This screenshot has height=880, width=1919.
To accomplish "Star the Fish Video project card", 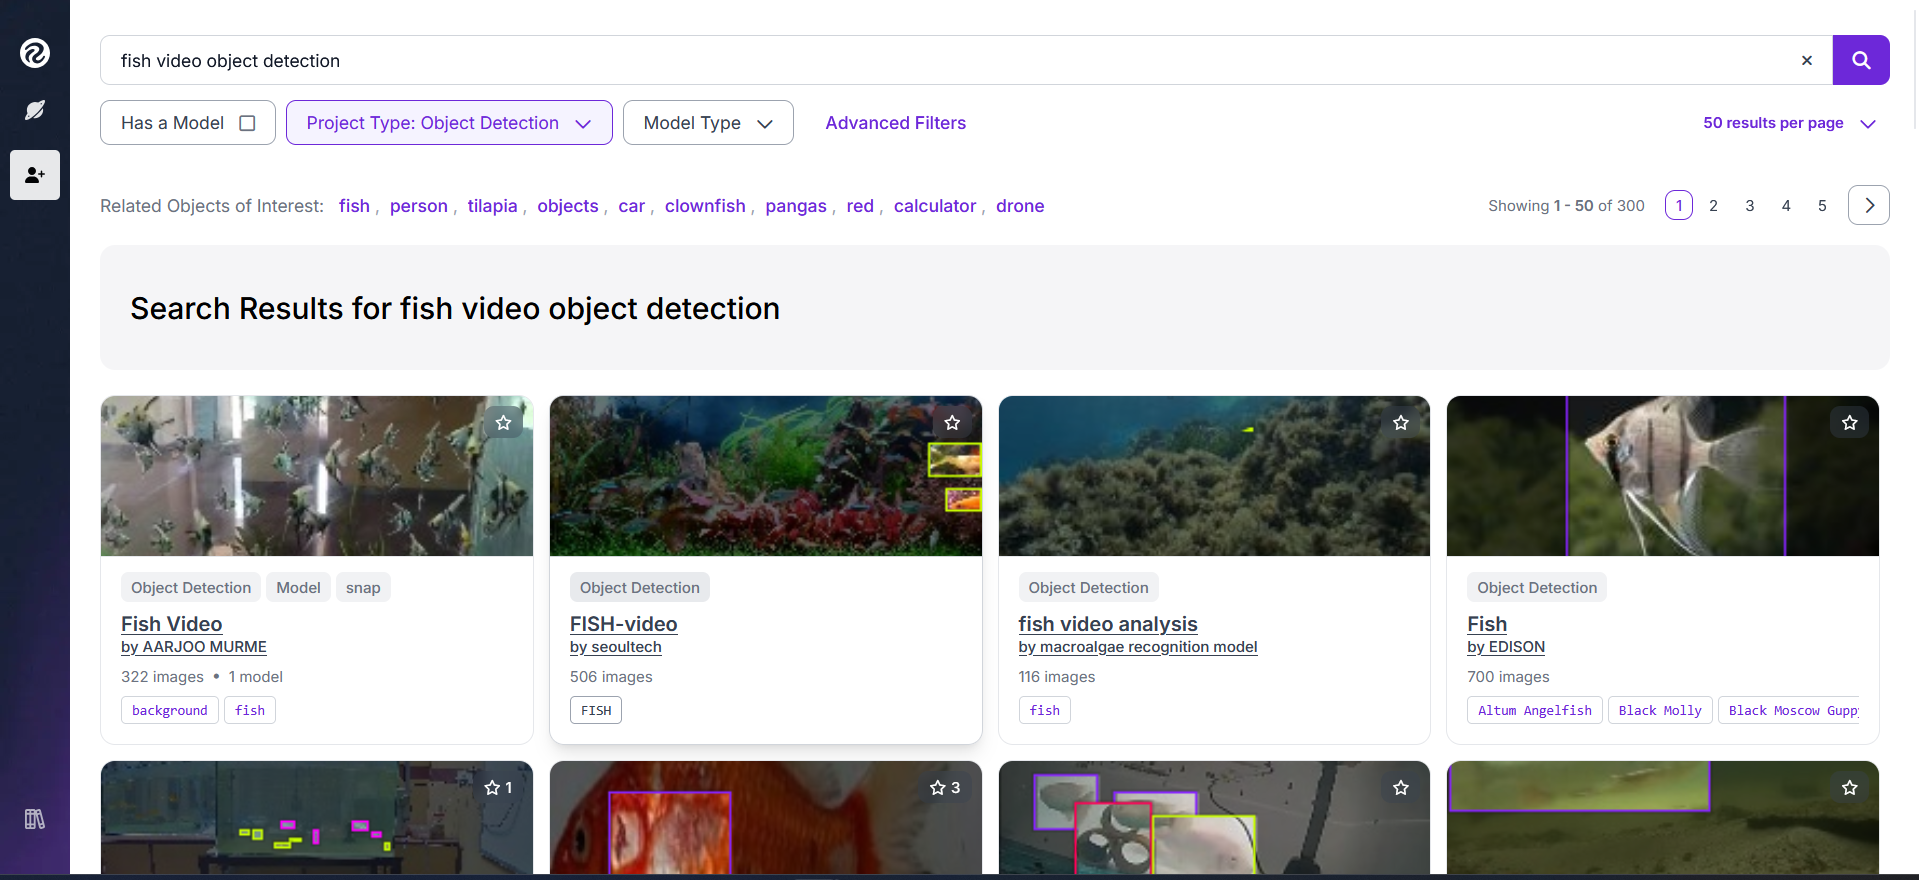I will (503, 423).
